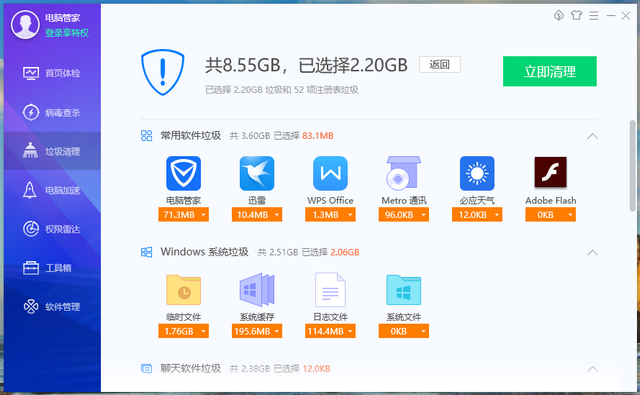Click the user avatar profile picture
Viewport: 640px width, 395px height.
(25, 24)
